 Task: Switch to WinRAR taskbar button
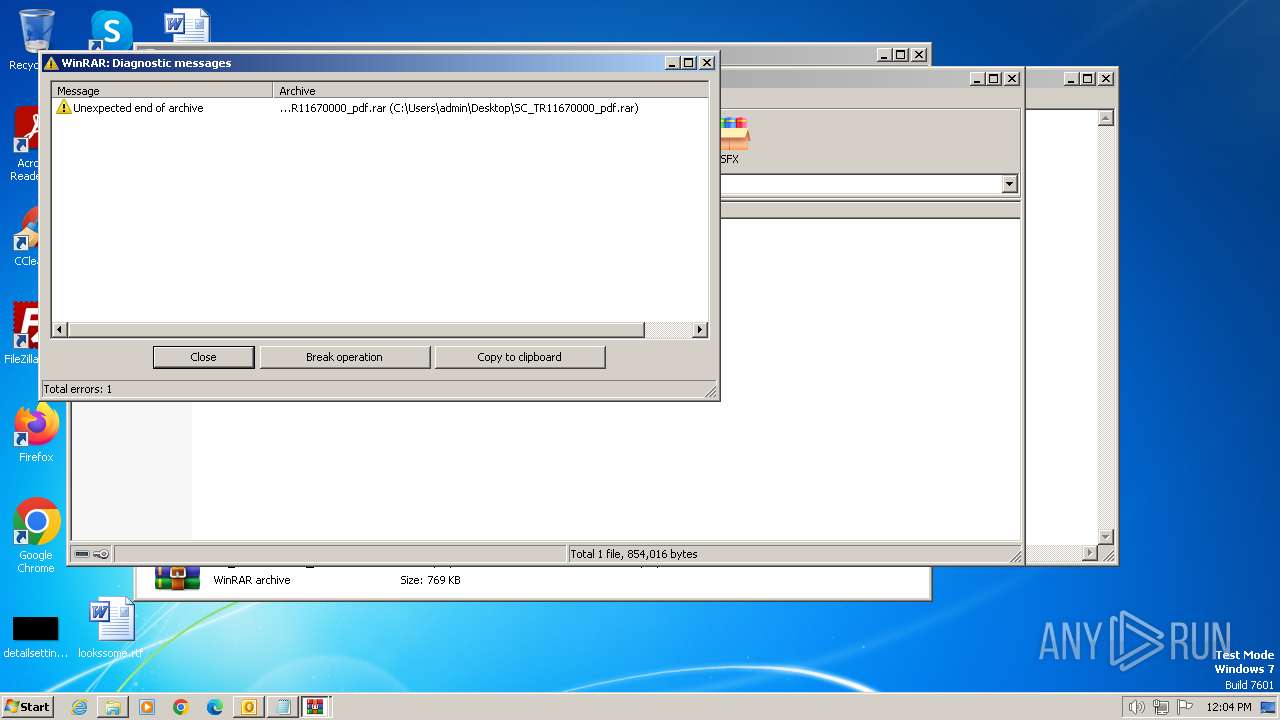tap(316, 707)
